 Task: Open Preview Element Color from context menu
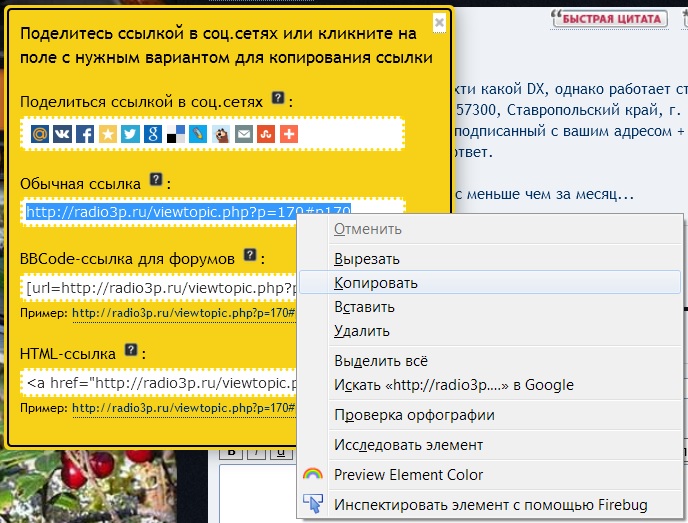[408, 475]
